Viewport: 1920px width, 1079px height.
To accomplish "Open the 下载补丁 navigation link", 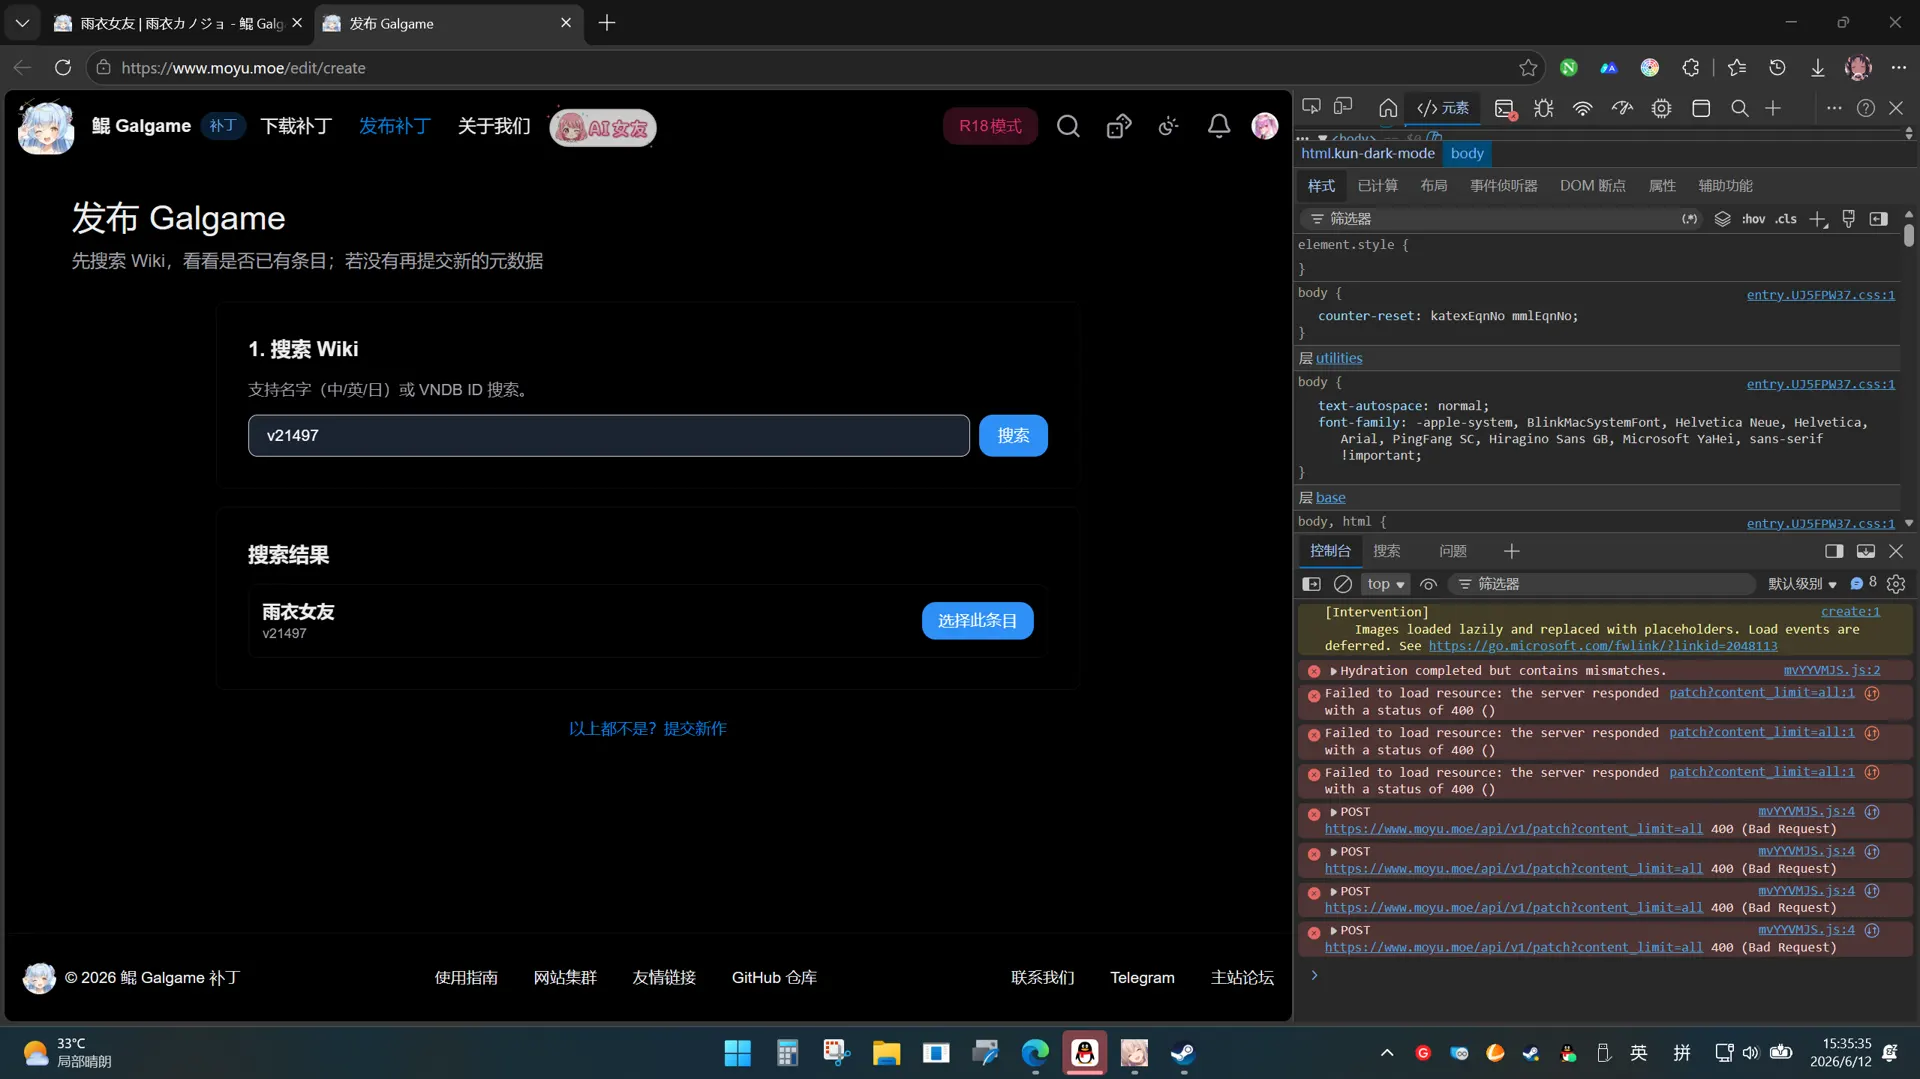I will (x=295, y=126).
